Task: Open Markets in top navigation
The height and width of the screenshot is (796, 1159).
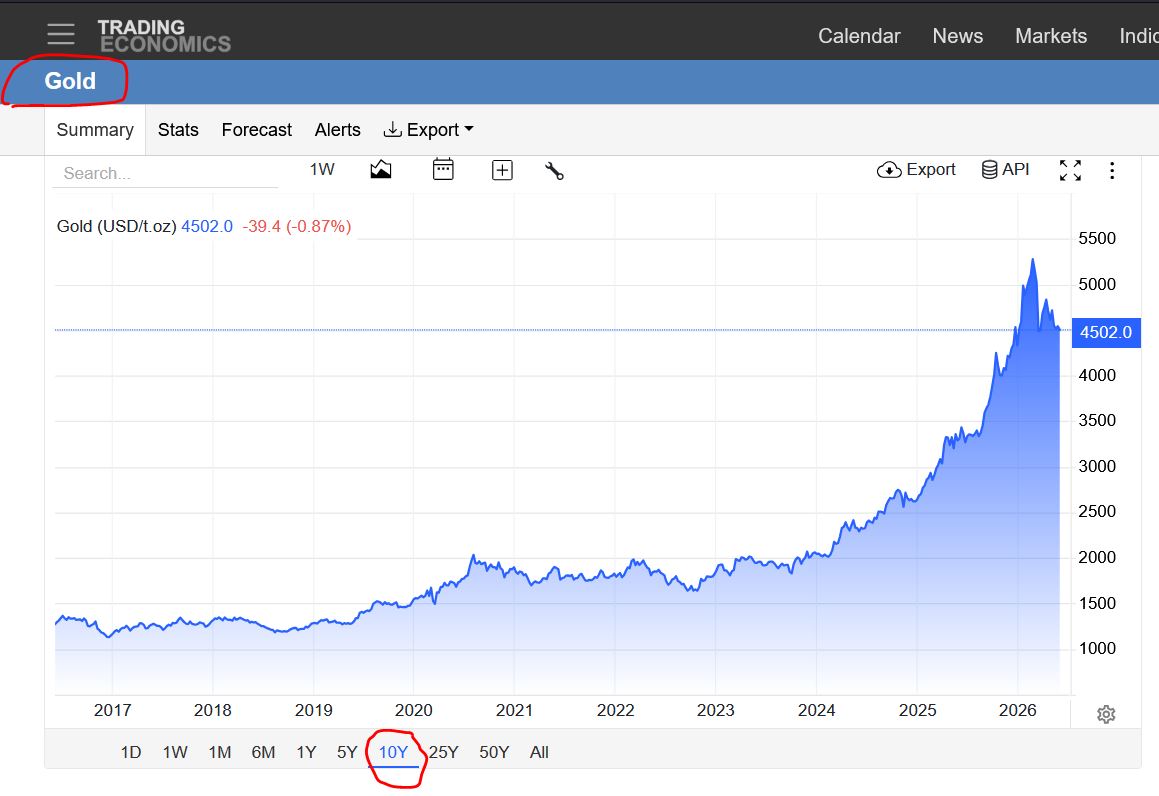Action: point(1050,35)
